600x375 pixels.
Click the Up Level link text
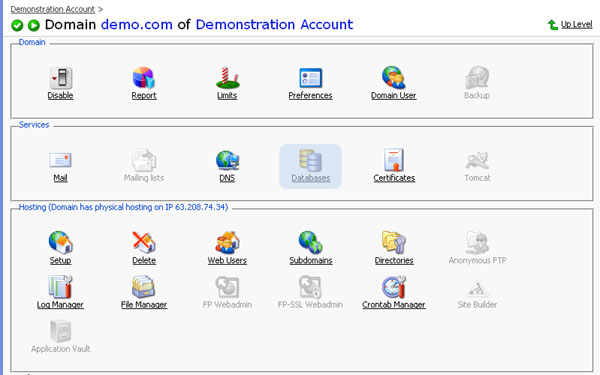click(576, 24)
